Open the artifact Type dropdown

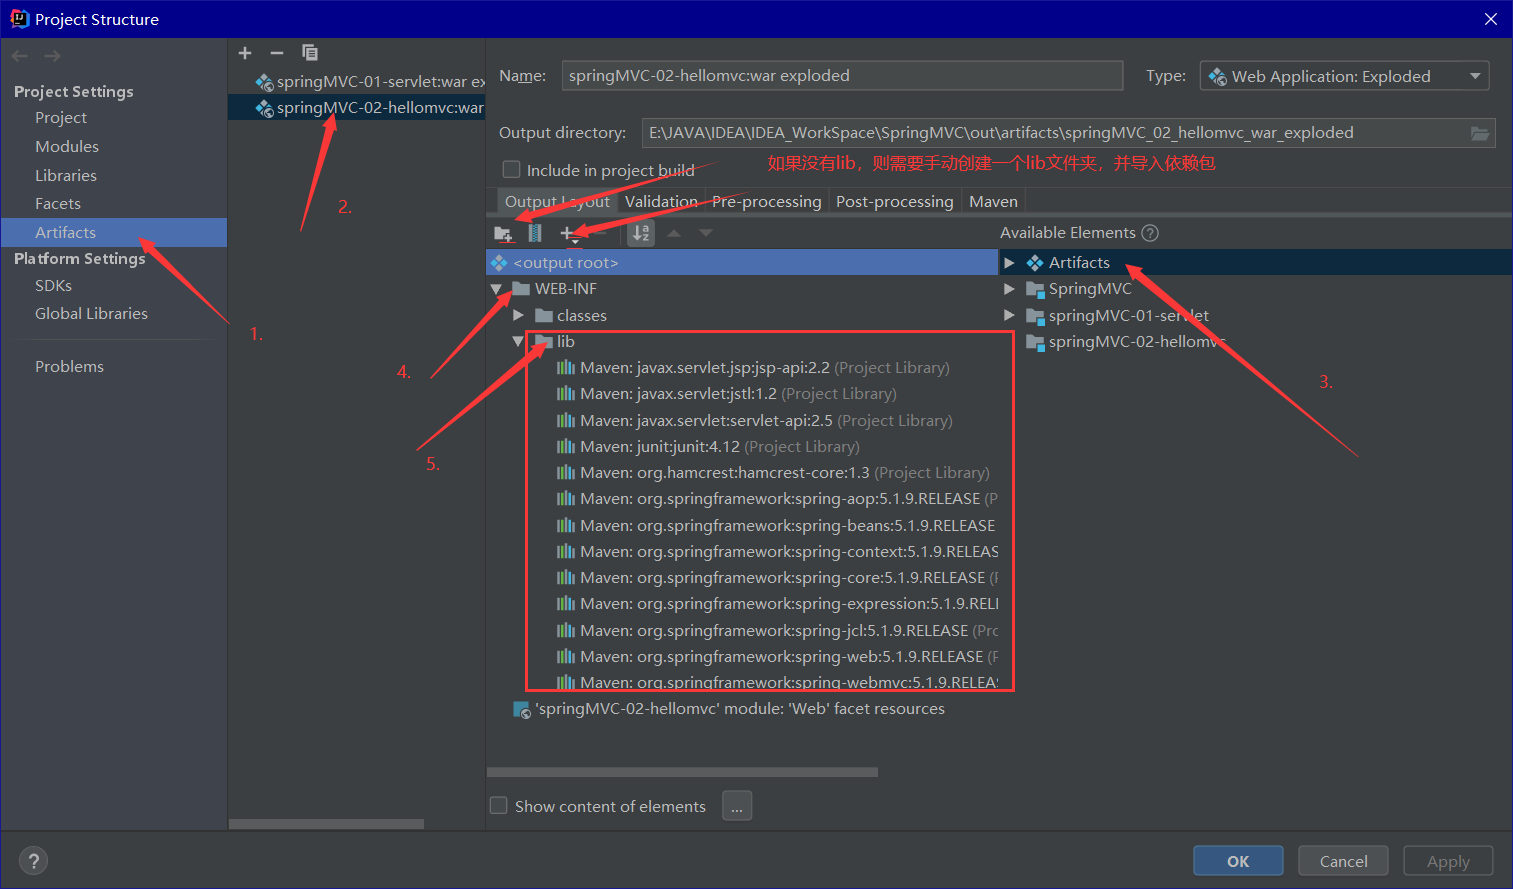[x=1344, y=76]
